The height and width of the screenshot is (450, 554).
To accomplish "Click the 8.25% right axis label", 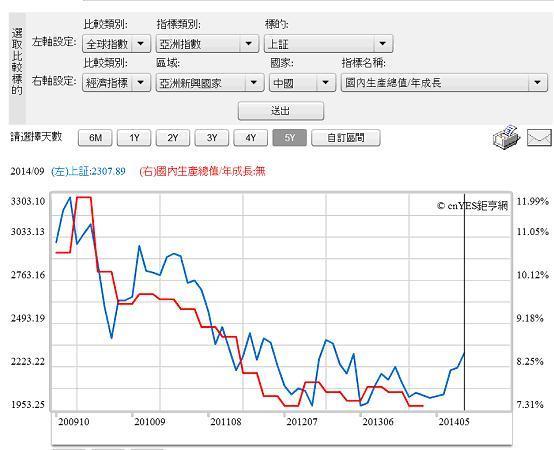I will [x=530, y=361].
